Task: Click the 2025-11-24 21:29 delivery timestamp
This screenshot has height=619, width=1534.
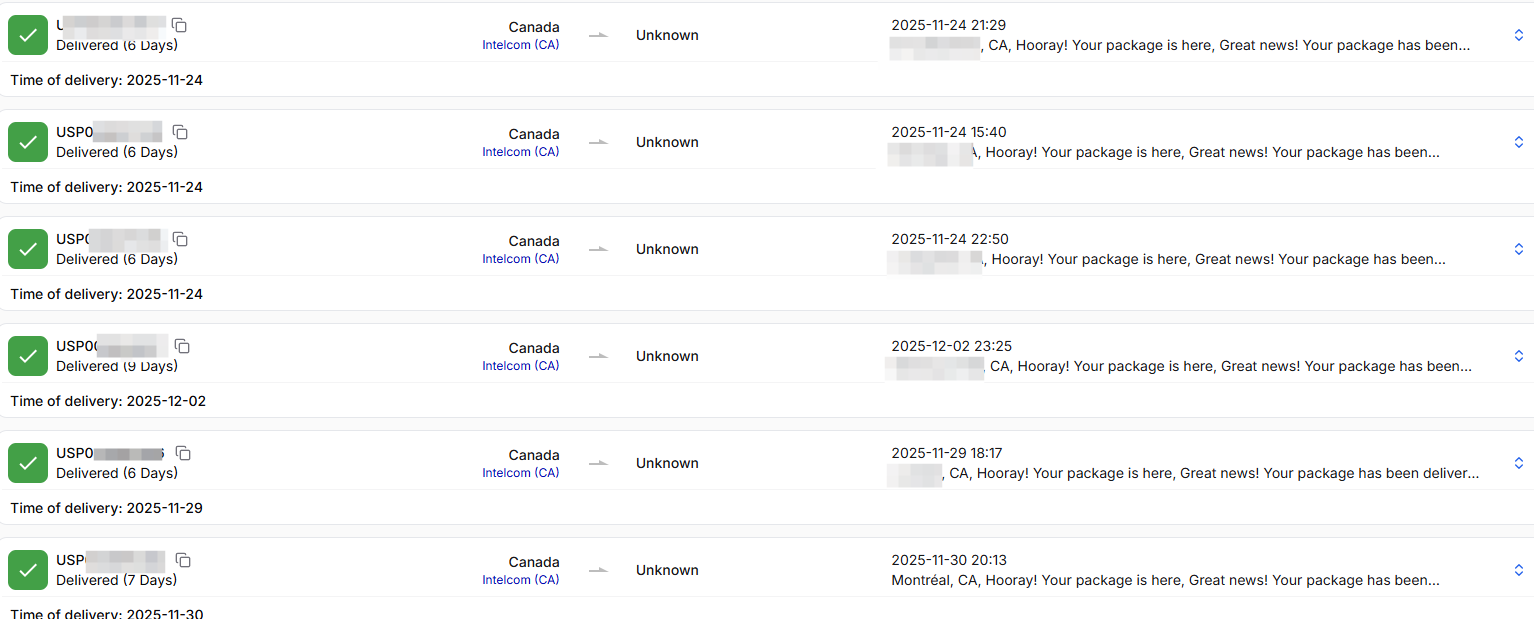Action: [x=948, y=24]
